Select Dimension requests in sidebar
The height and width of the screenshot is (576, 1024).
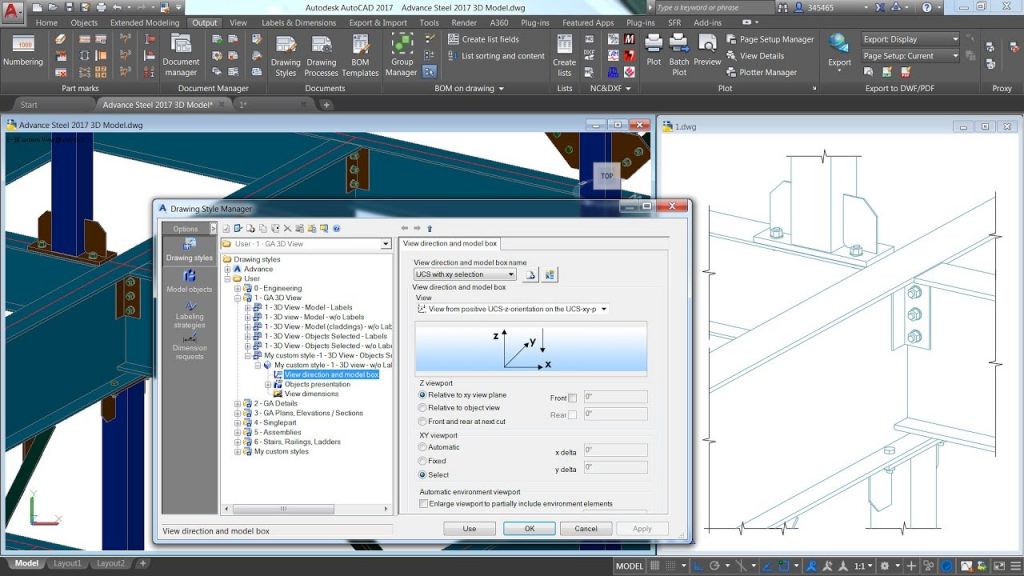pos(189,346)
